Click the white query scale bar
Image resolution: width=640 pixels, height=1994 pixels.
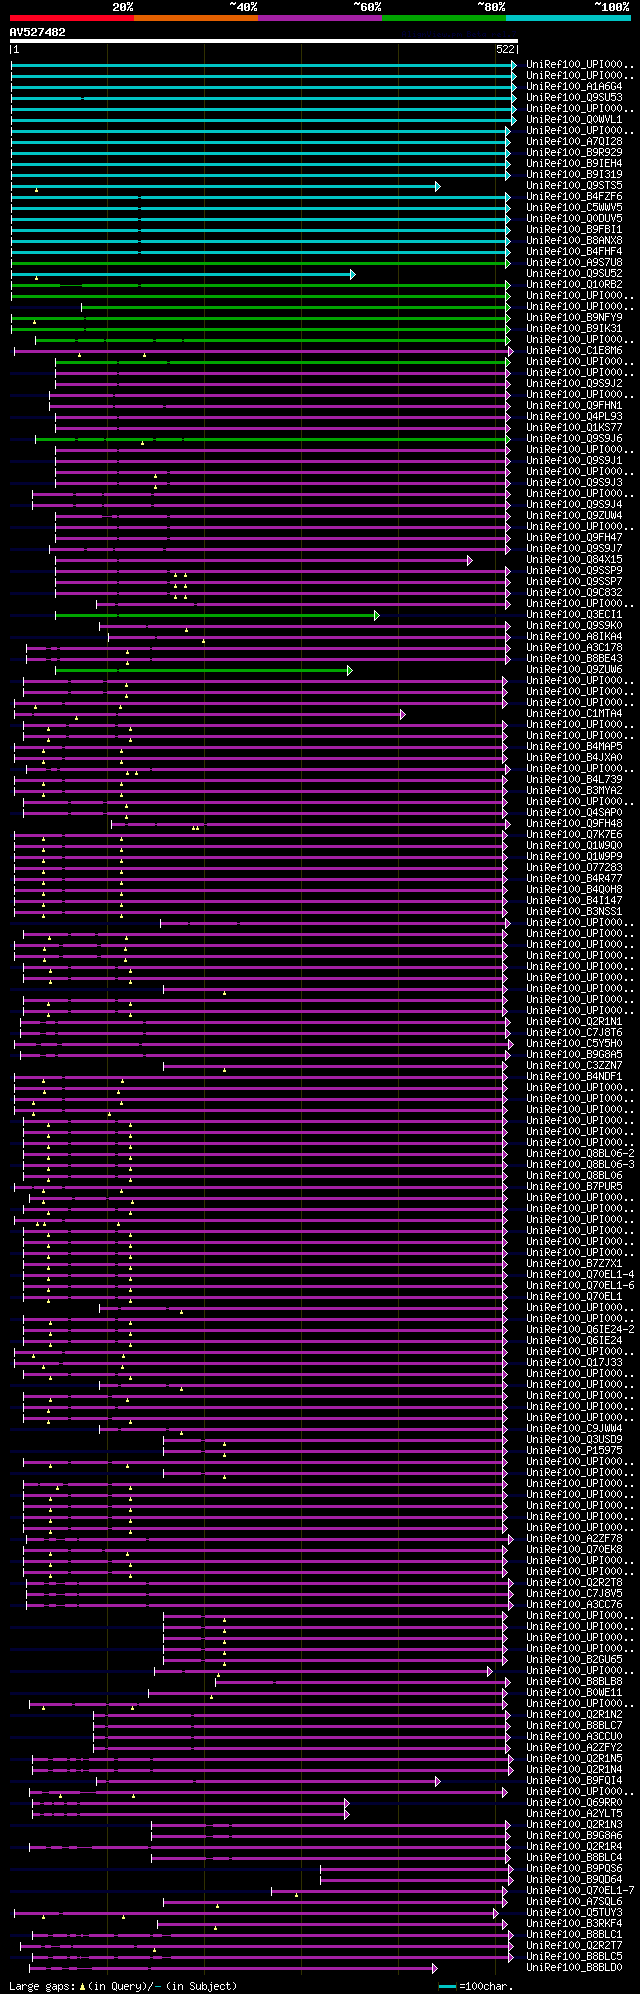pos(263,42)
